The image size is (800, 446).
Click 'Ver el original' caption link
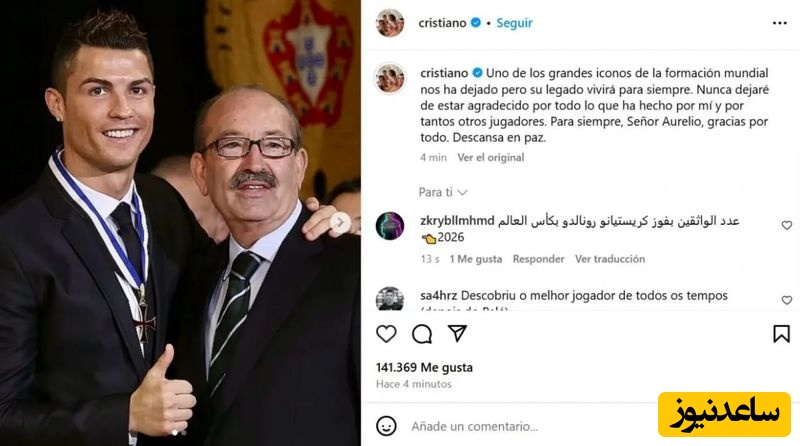click(x=490, y=158)
